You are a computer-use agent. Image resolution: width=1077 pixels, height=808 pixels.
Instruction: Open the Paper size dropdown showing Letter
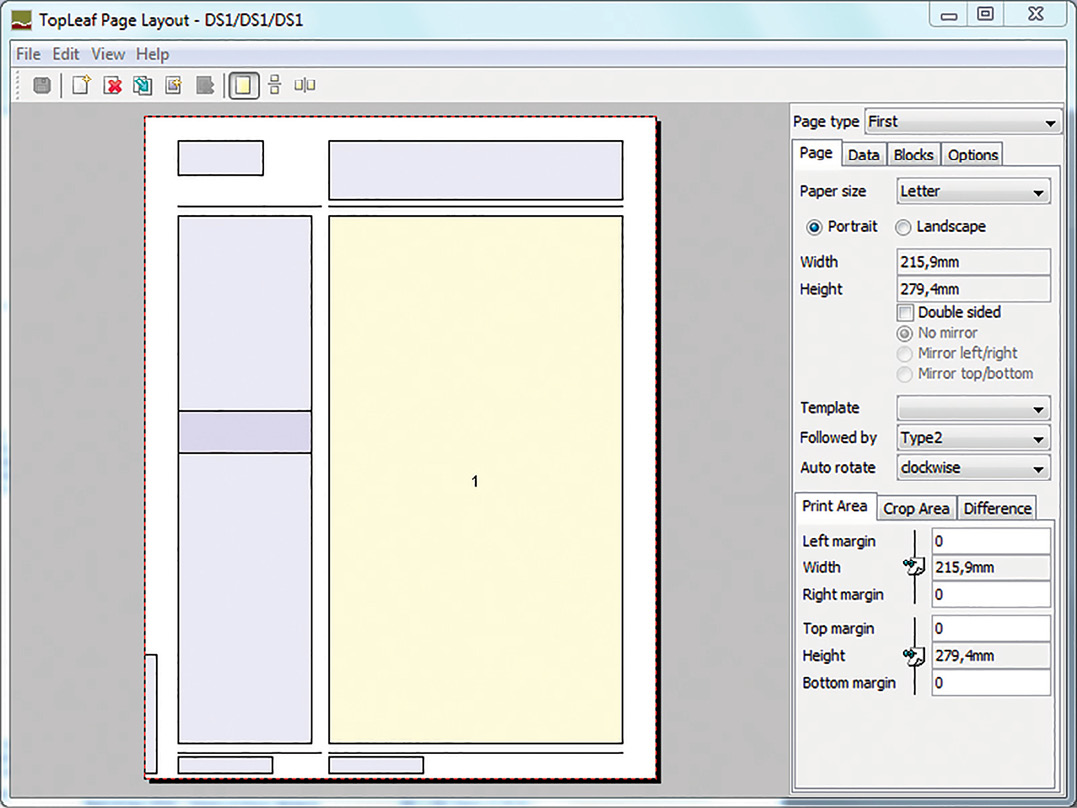coord(973,192)
